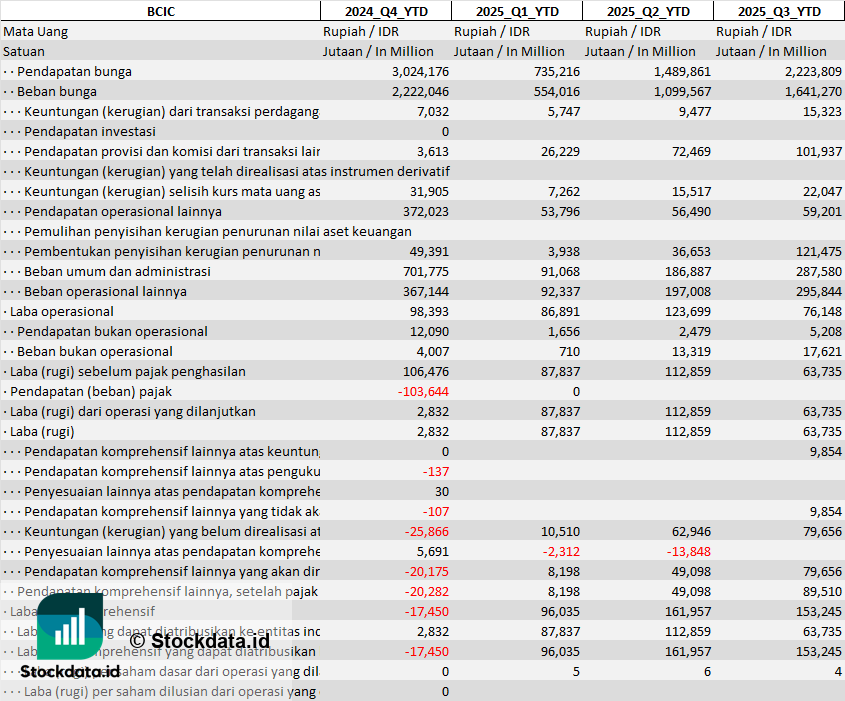
Task: Click Rupiah / IDR under 2024_Q4_YTD
Action: [x=361, y=32]
